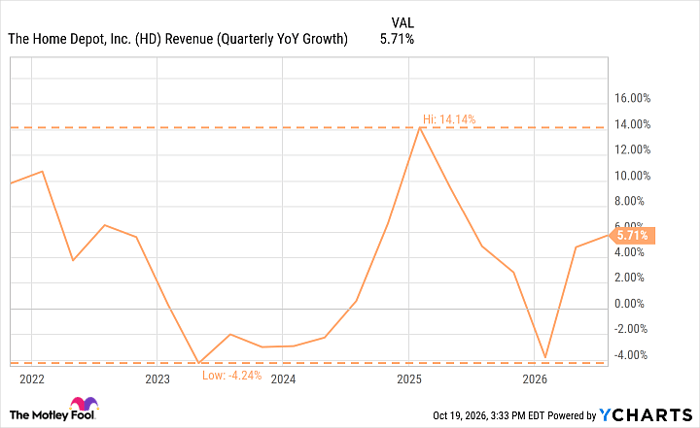Image resolution: width=700 pixels, height=428 pixels.
Task: Click the 14.00% y-axis label
Action: (632, 124)
